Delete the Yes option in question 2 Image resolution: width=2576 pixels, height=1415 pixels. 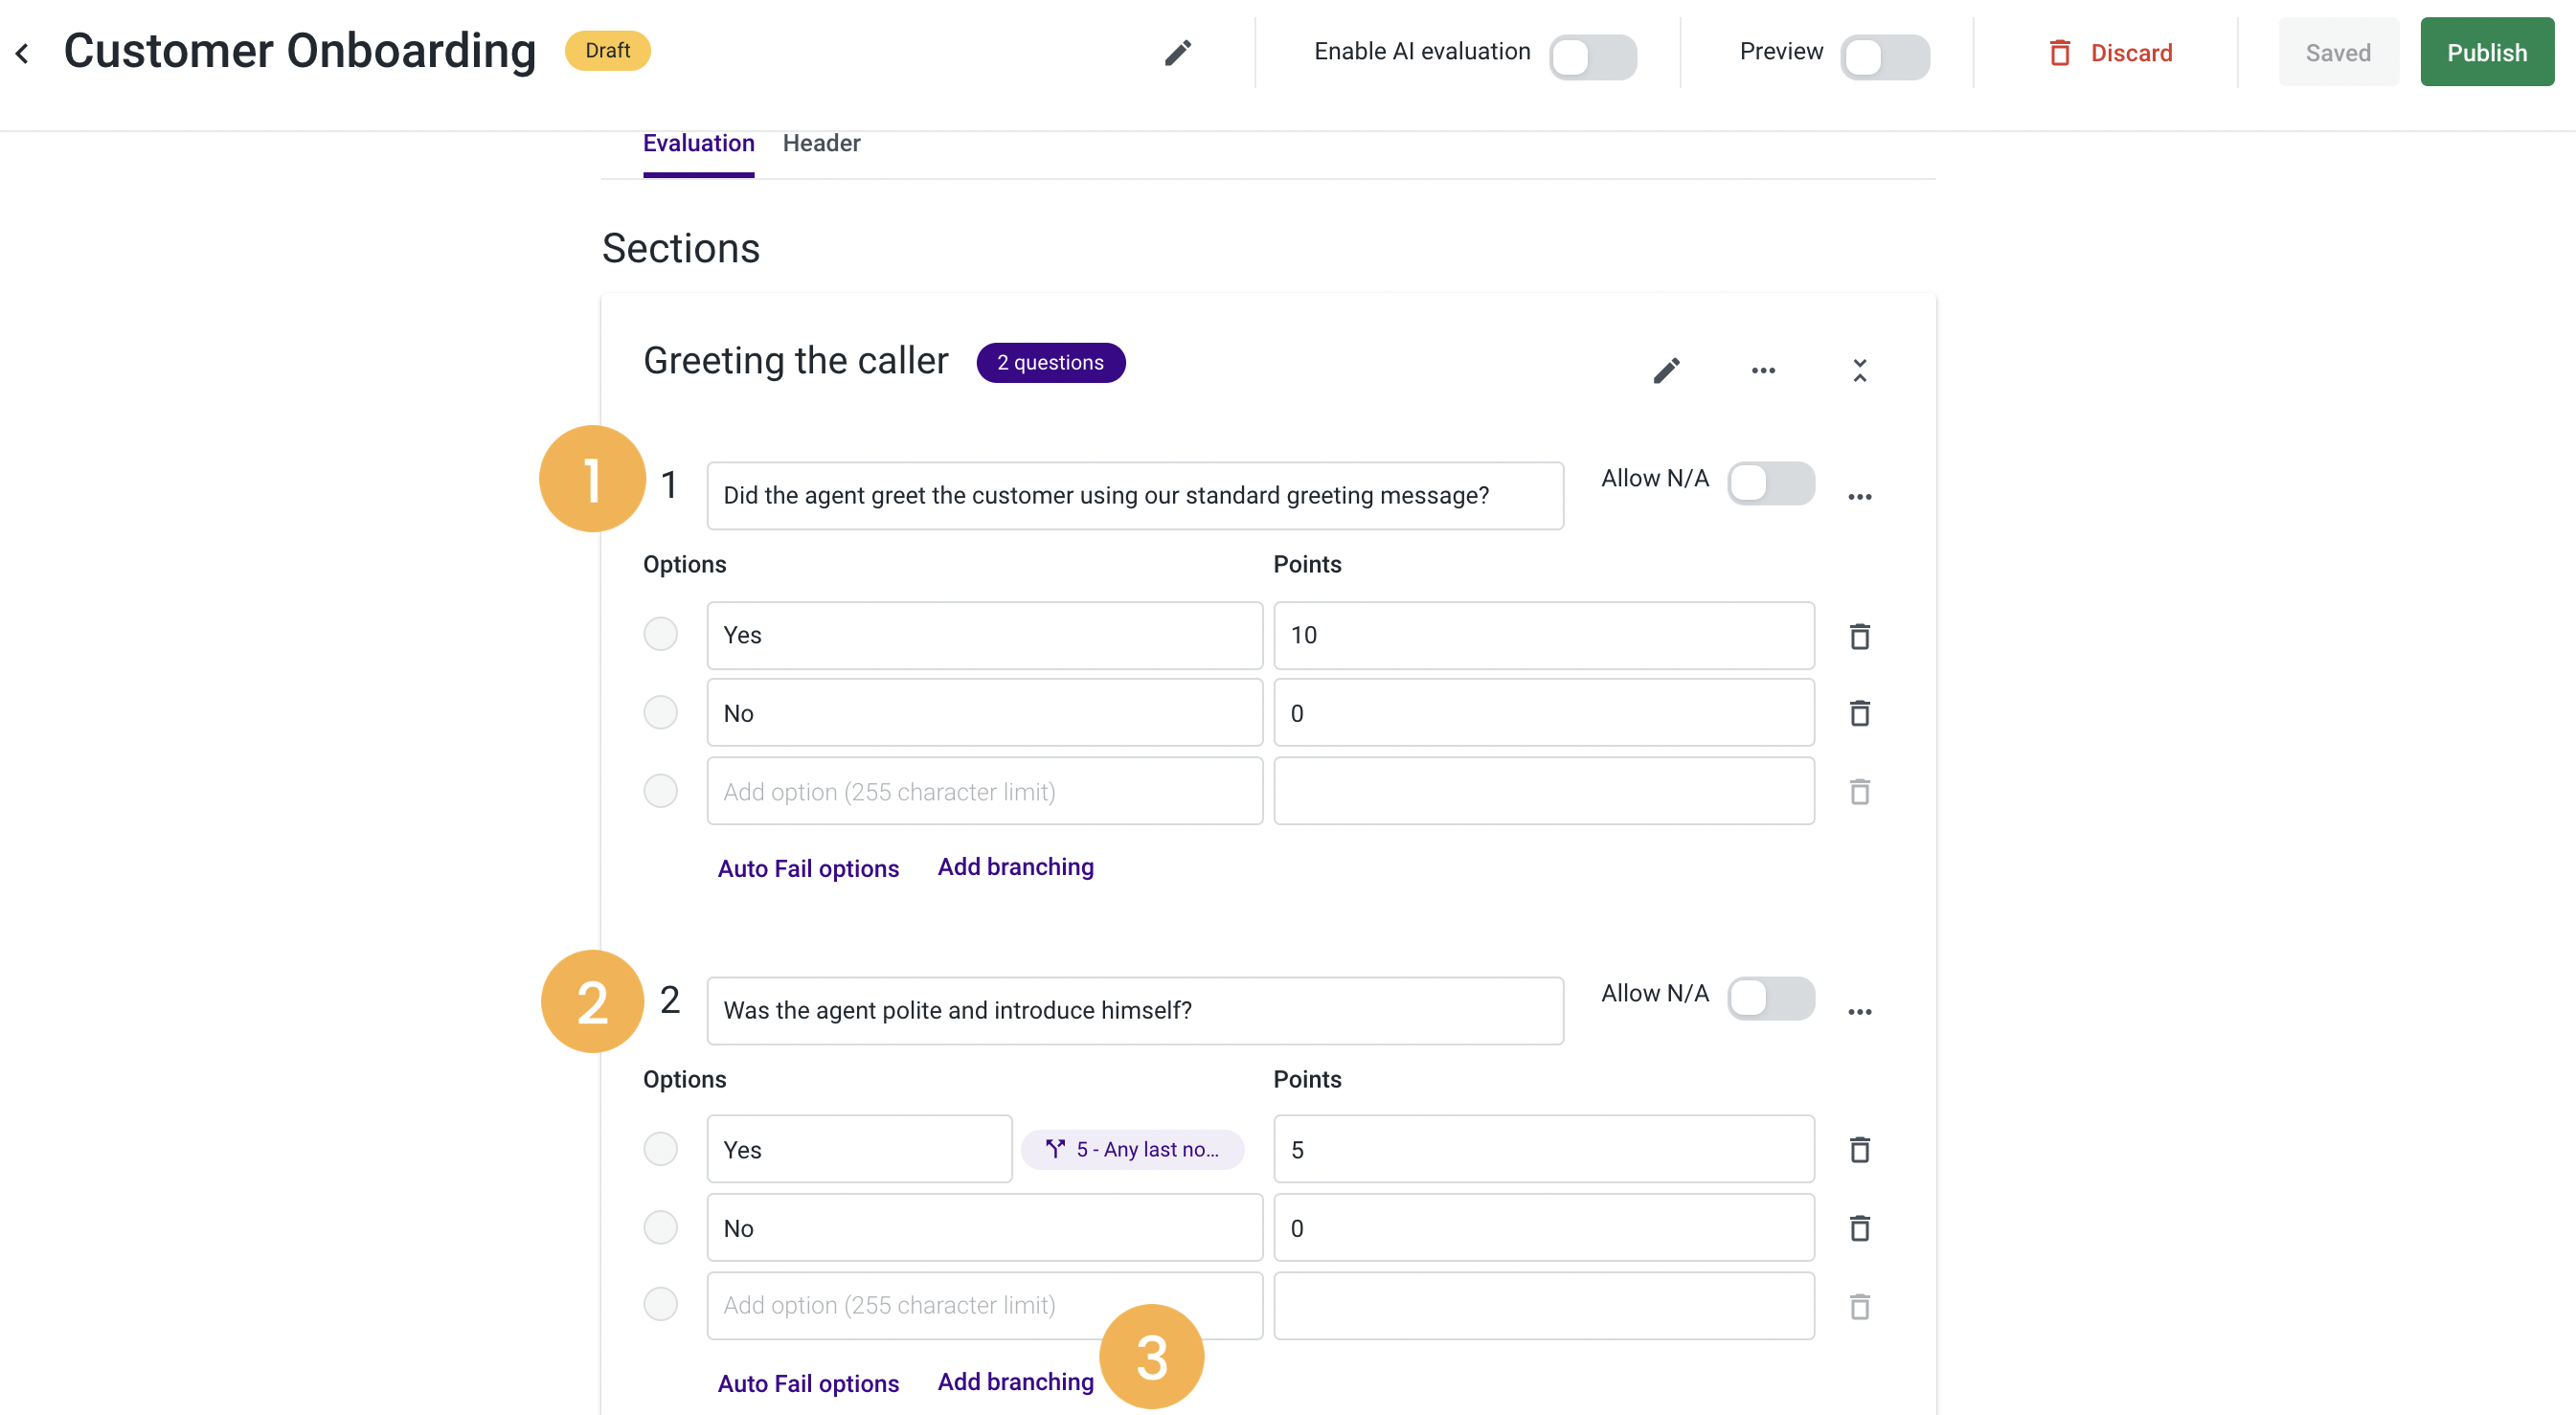click(1859, 1150)
